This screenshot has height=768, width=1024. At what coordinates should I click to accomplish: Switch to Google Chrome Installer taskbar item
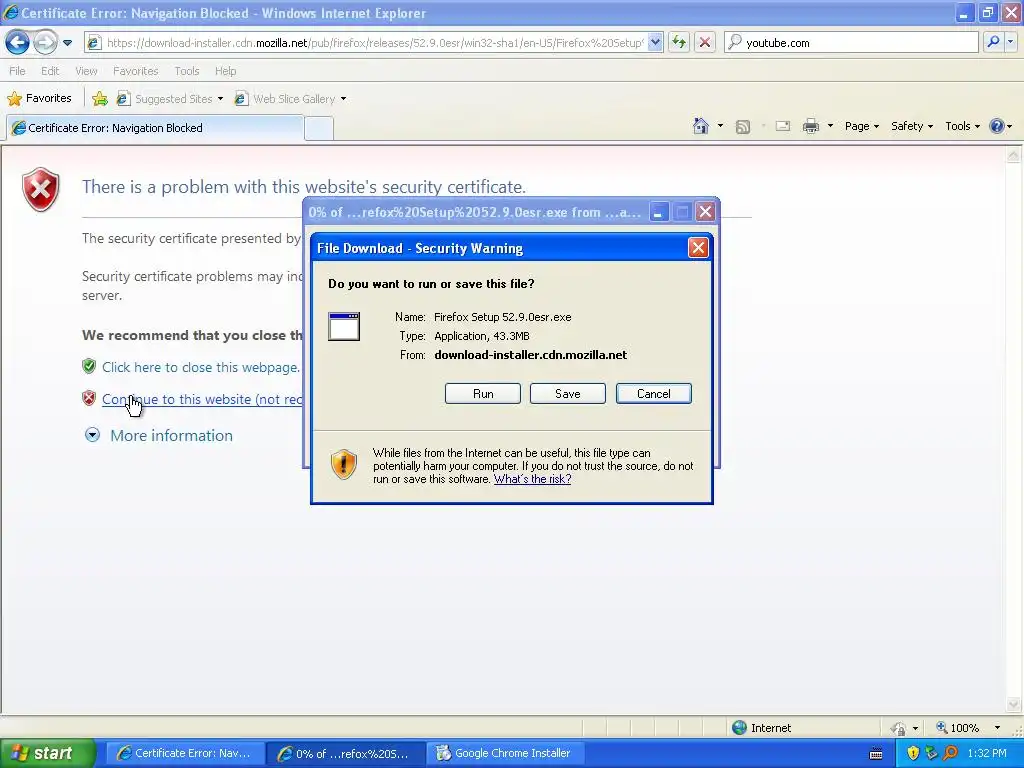pos(505,753)
